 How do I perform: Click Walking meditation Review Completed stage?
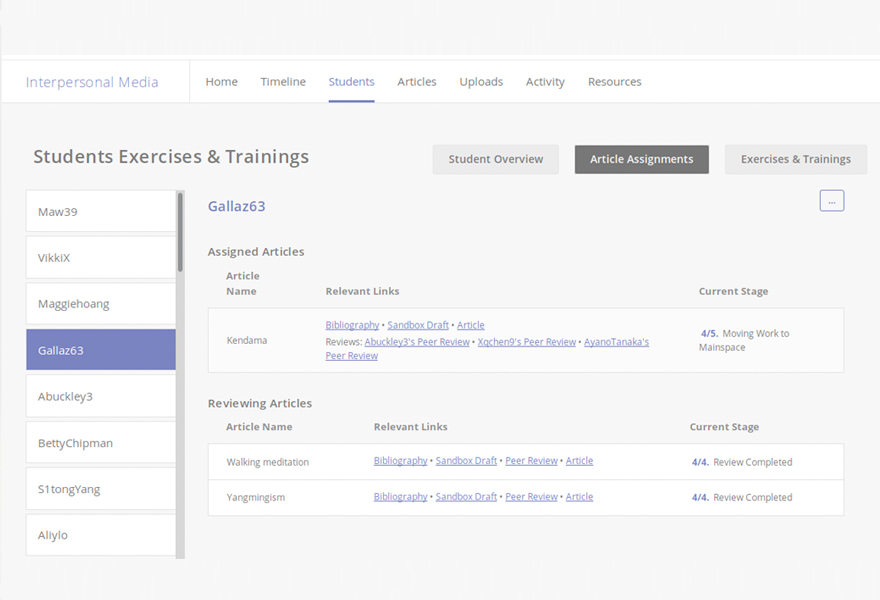742,462
